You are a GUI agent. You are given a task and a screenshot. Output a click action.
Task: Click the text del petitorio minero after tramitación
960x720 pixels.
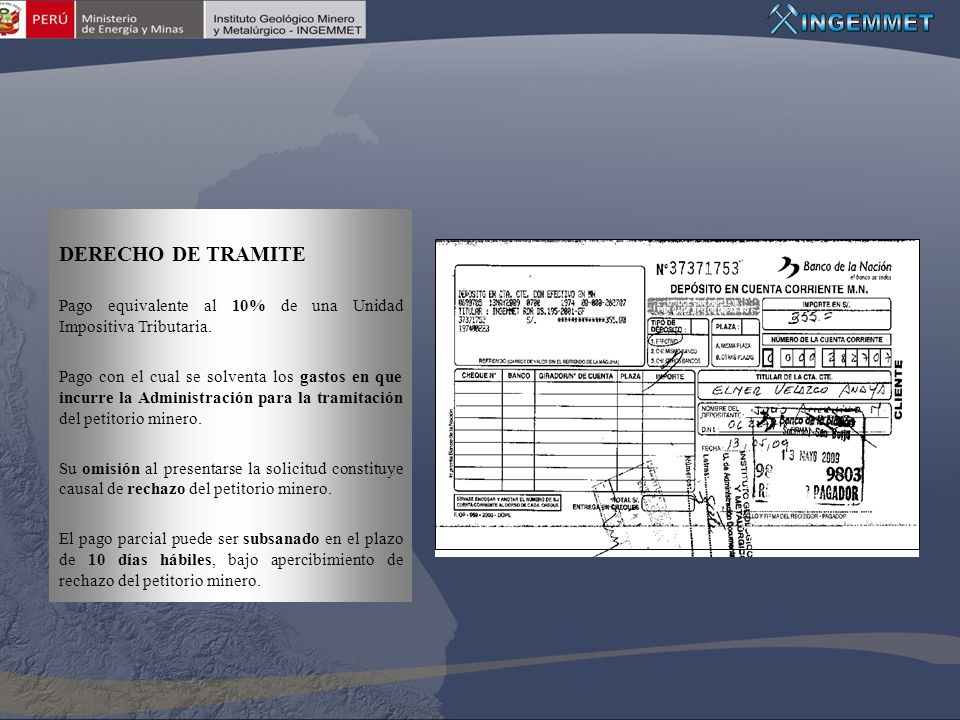129,419
